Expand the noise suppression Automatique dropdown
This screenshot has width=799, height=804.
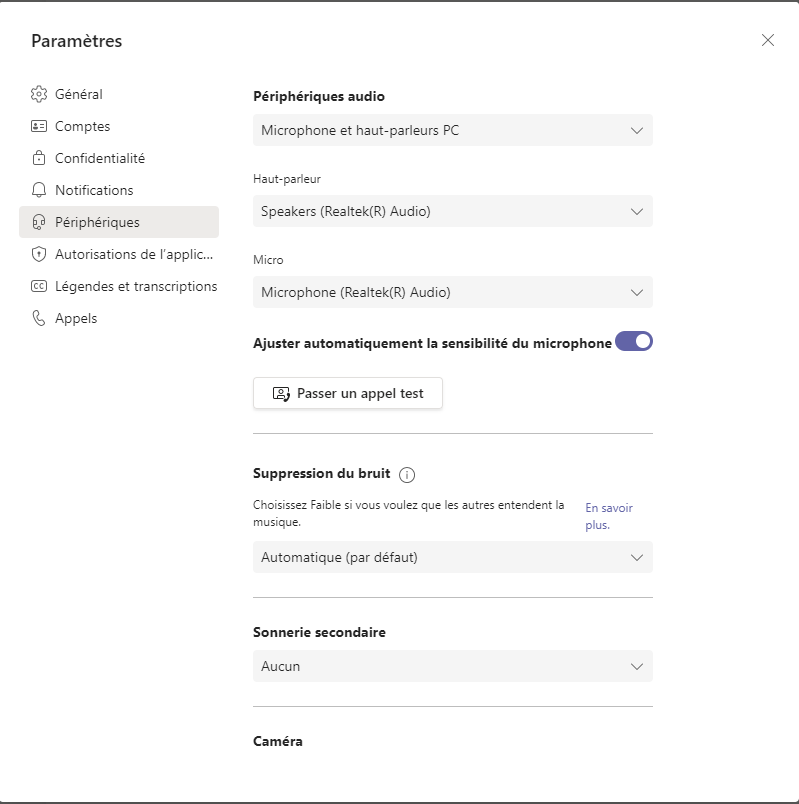(453, 557)
